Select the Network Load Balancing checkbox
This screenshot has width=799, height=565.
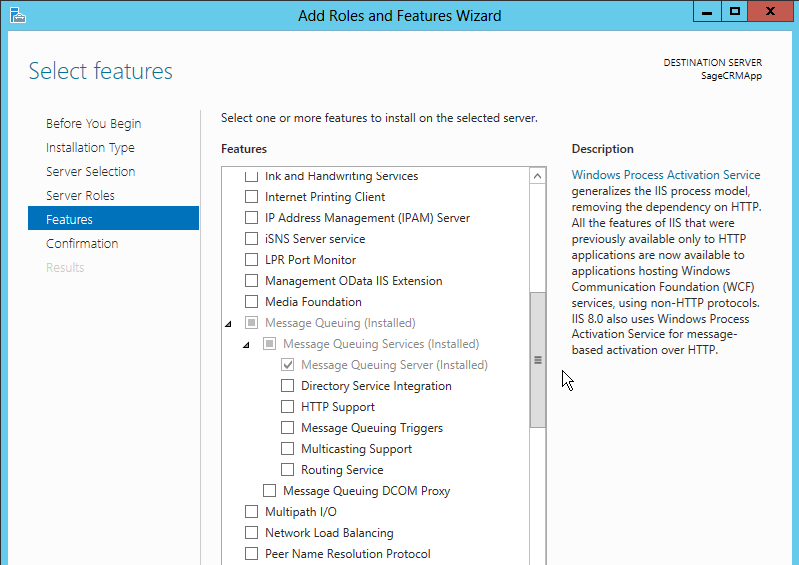click(x=252, y=533)
